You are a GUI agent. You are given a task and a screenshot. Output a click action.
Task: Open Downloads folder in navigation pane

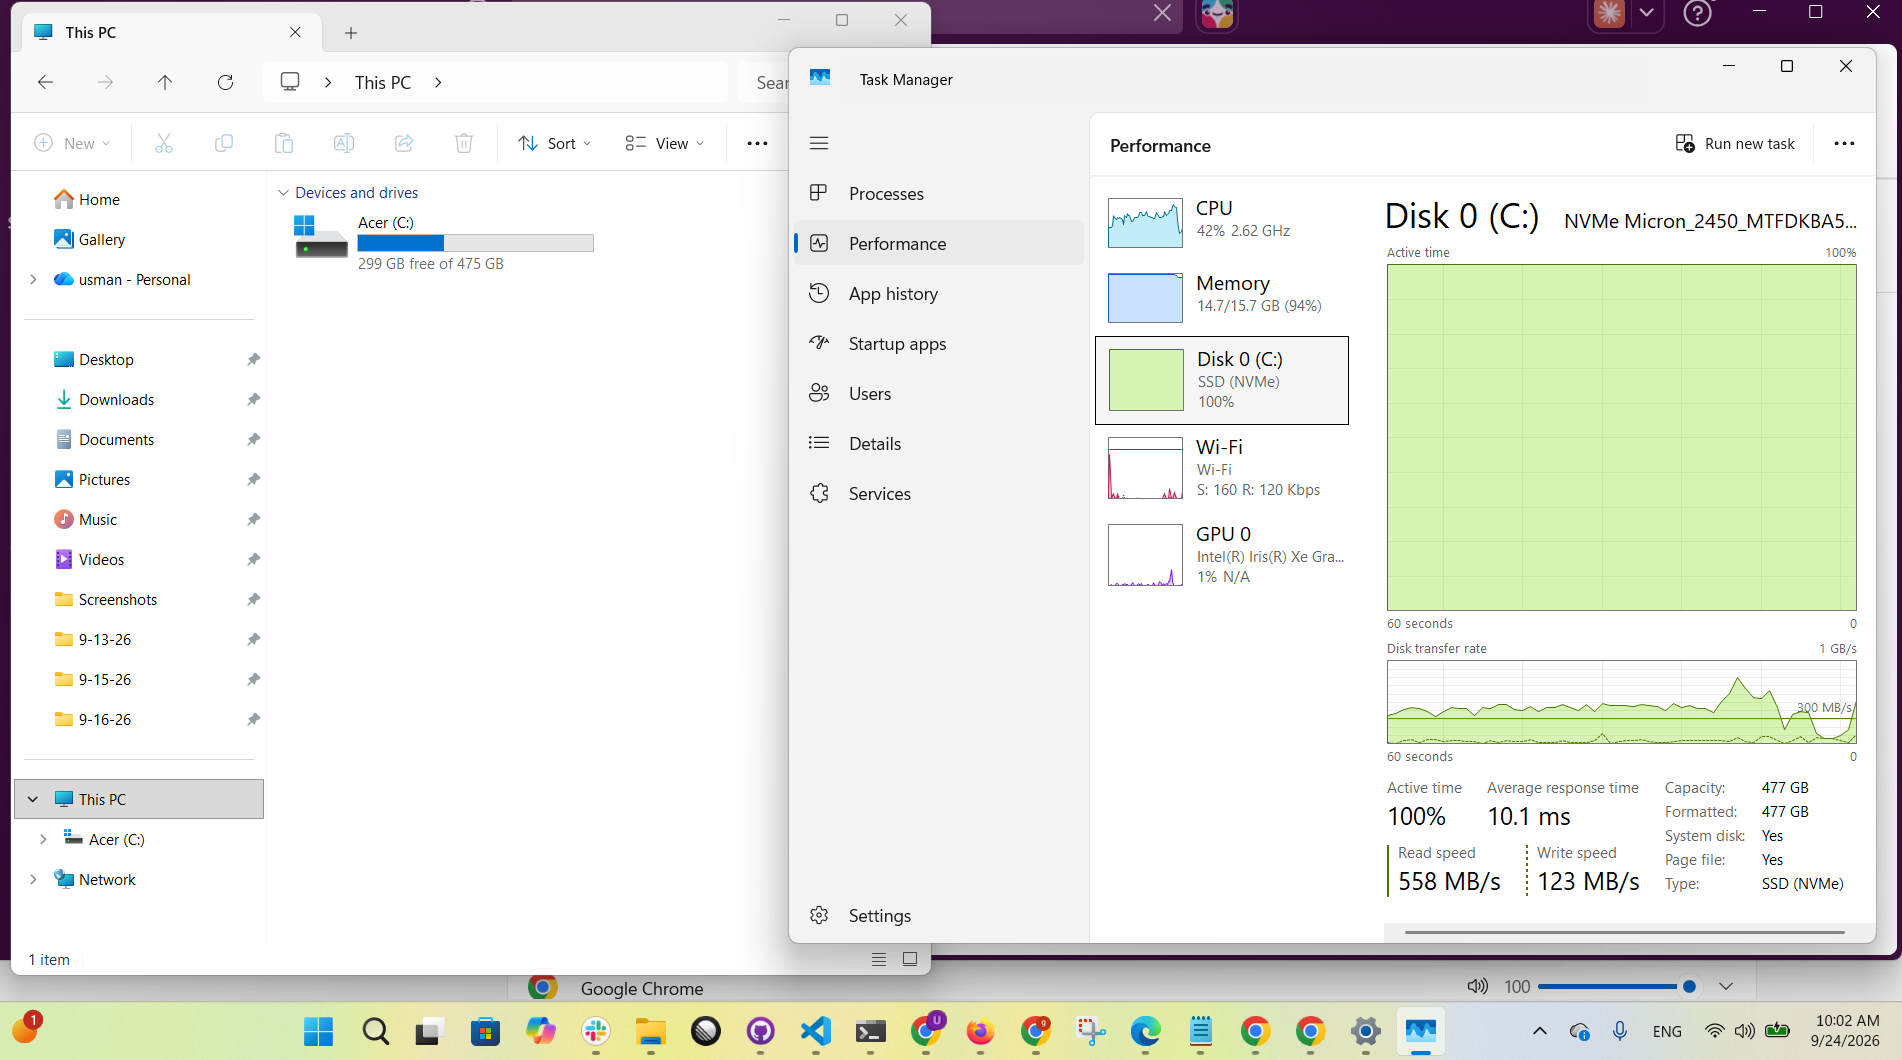117,400
